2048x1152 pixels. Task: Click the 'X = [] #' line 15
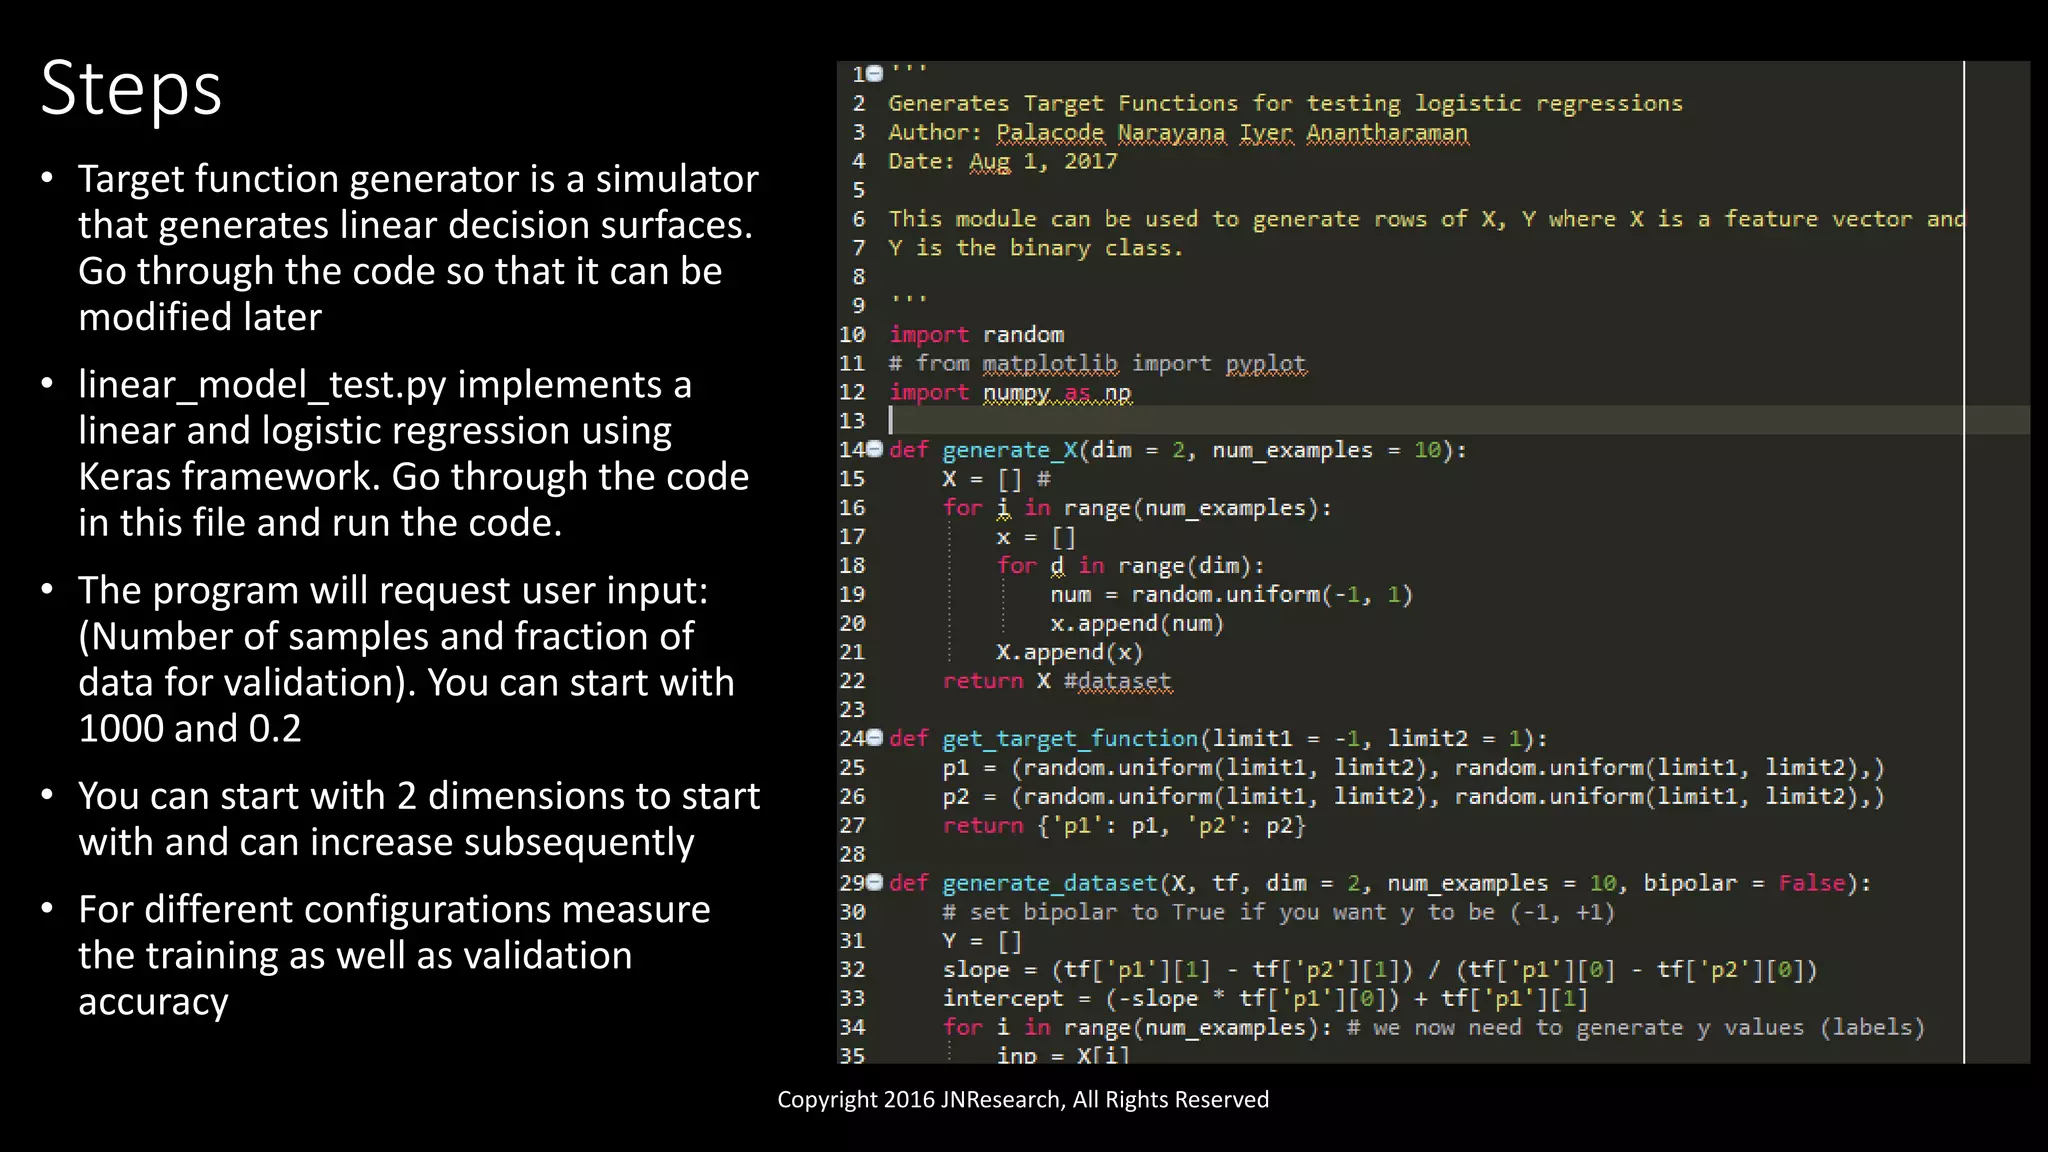pos(997,479)
